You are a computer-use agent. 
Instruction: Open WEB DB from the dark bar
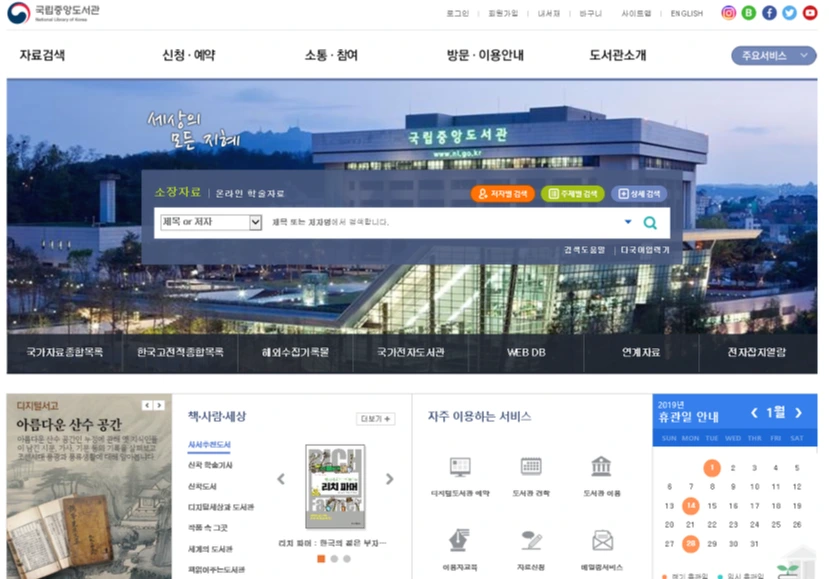coord(526,352)
